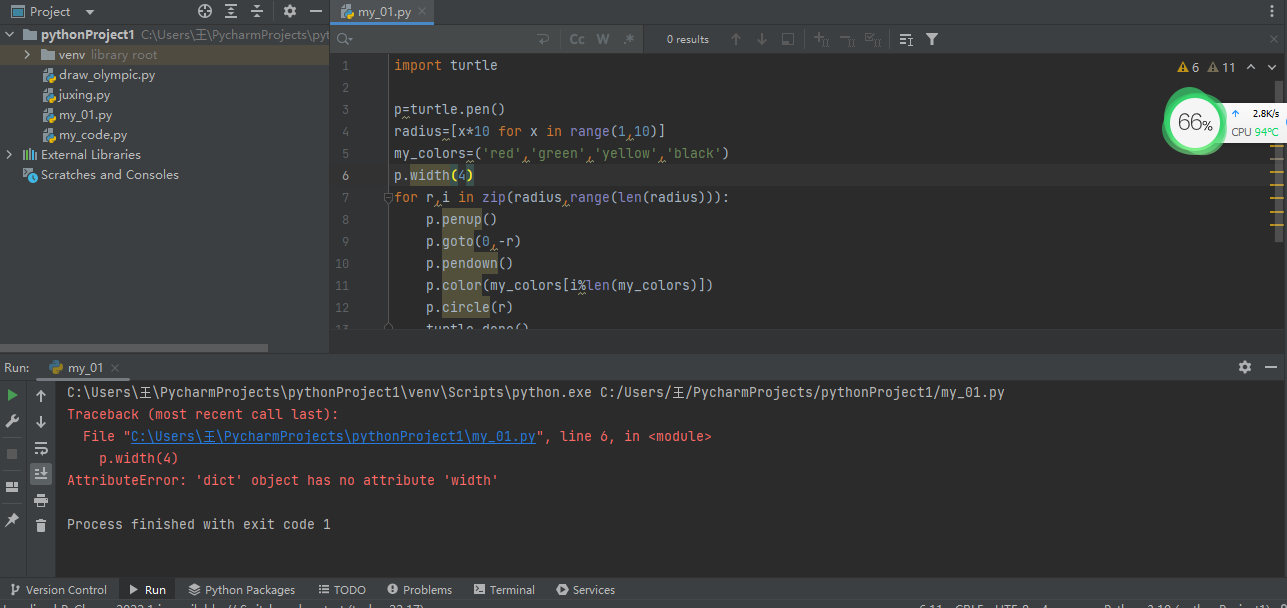Go to previous search occurrence
Image resolution: width=1287 pixels, height=608 pixels.
pyautogui.click(x=736, y=39)
